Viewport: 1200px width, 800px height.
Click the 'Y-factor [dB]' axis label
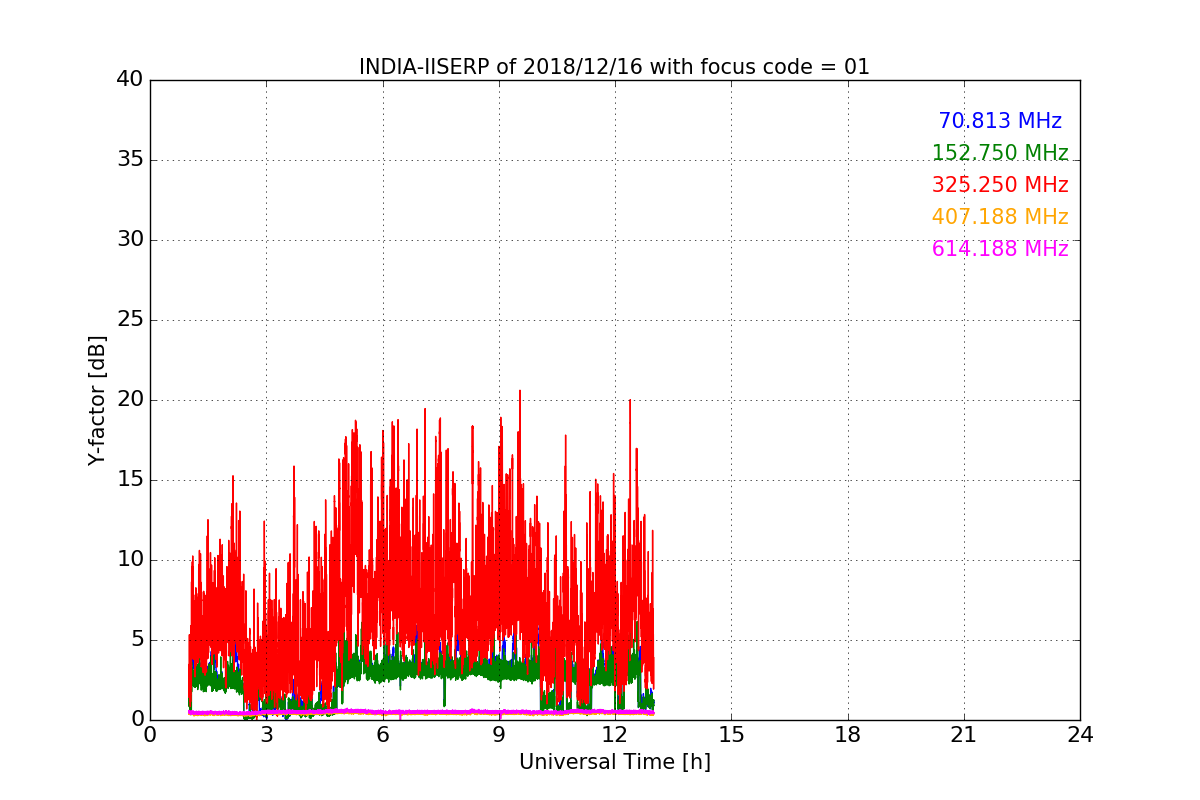tap(97, 400)
